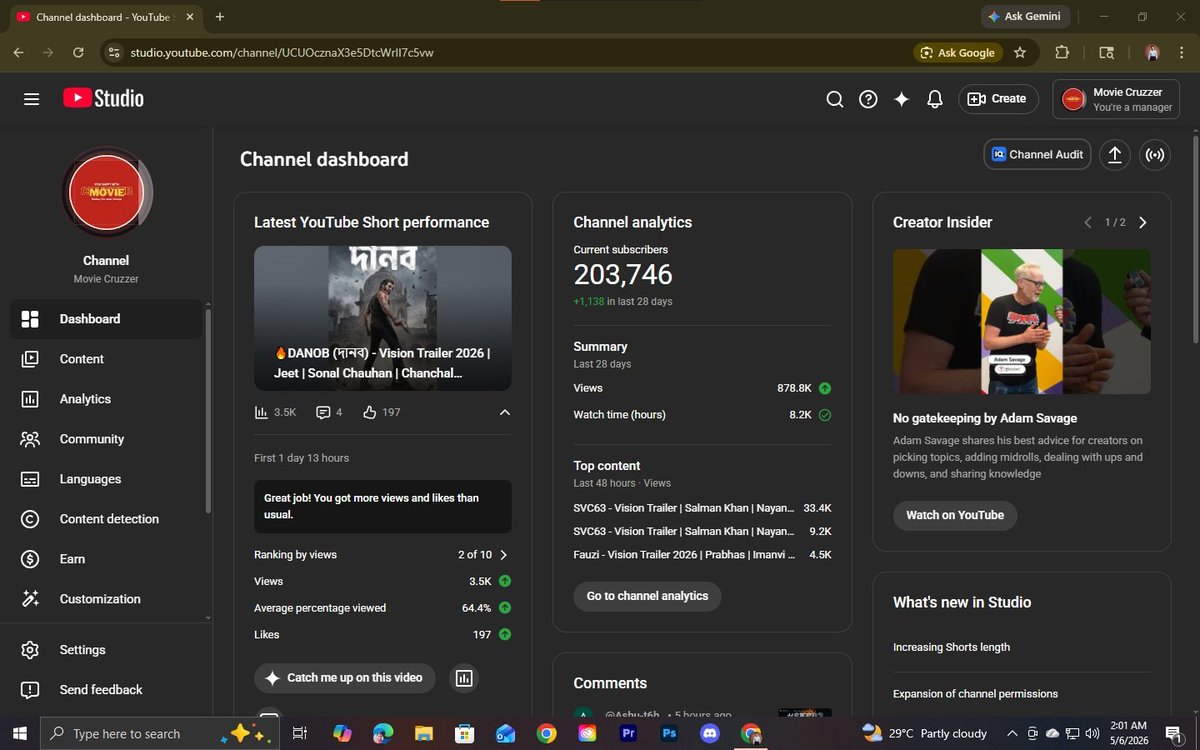Open the Studio search magnifier
The height and width of the screenshot is (750, 1200).
click(835, 99)
